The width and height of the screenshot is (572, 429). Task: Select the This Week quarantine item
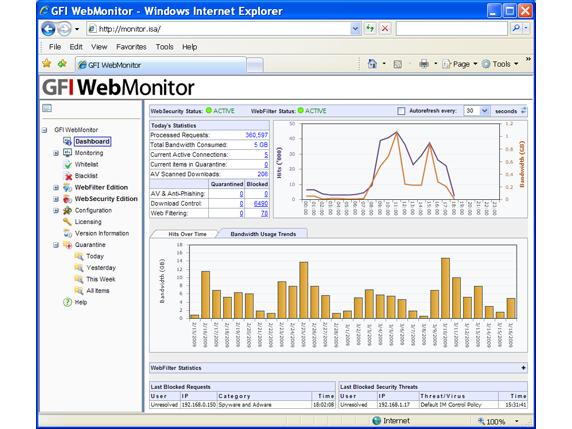(100, 279)
